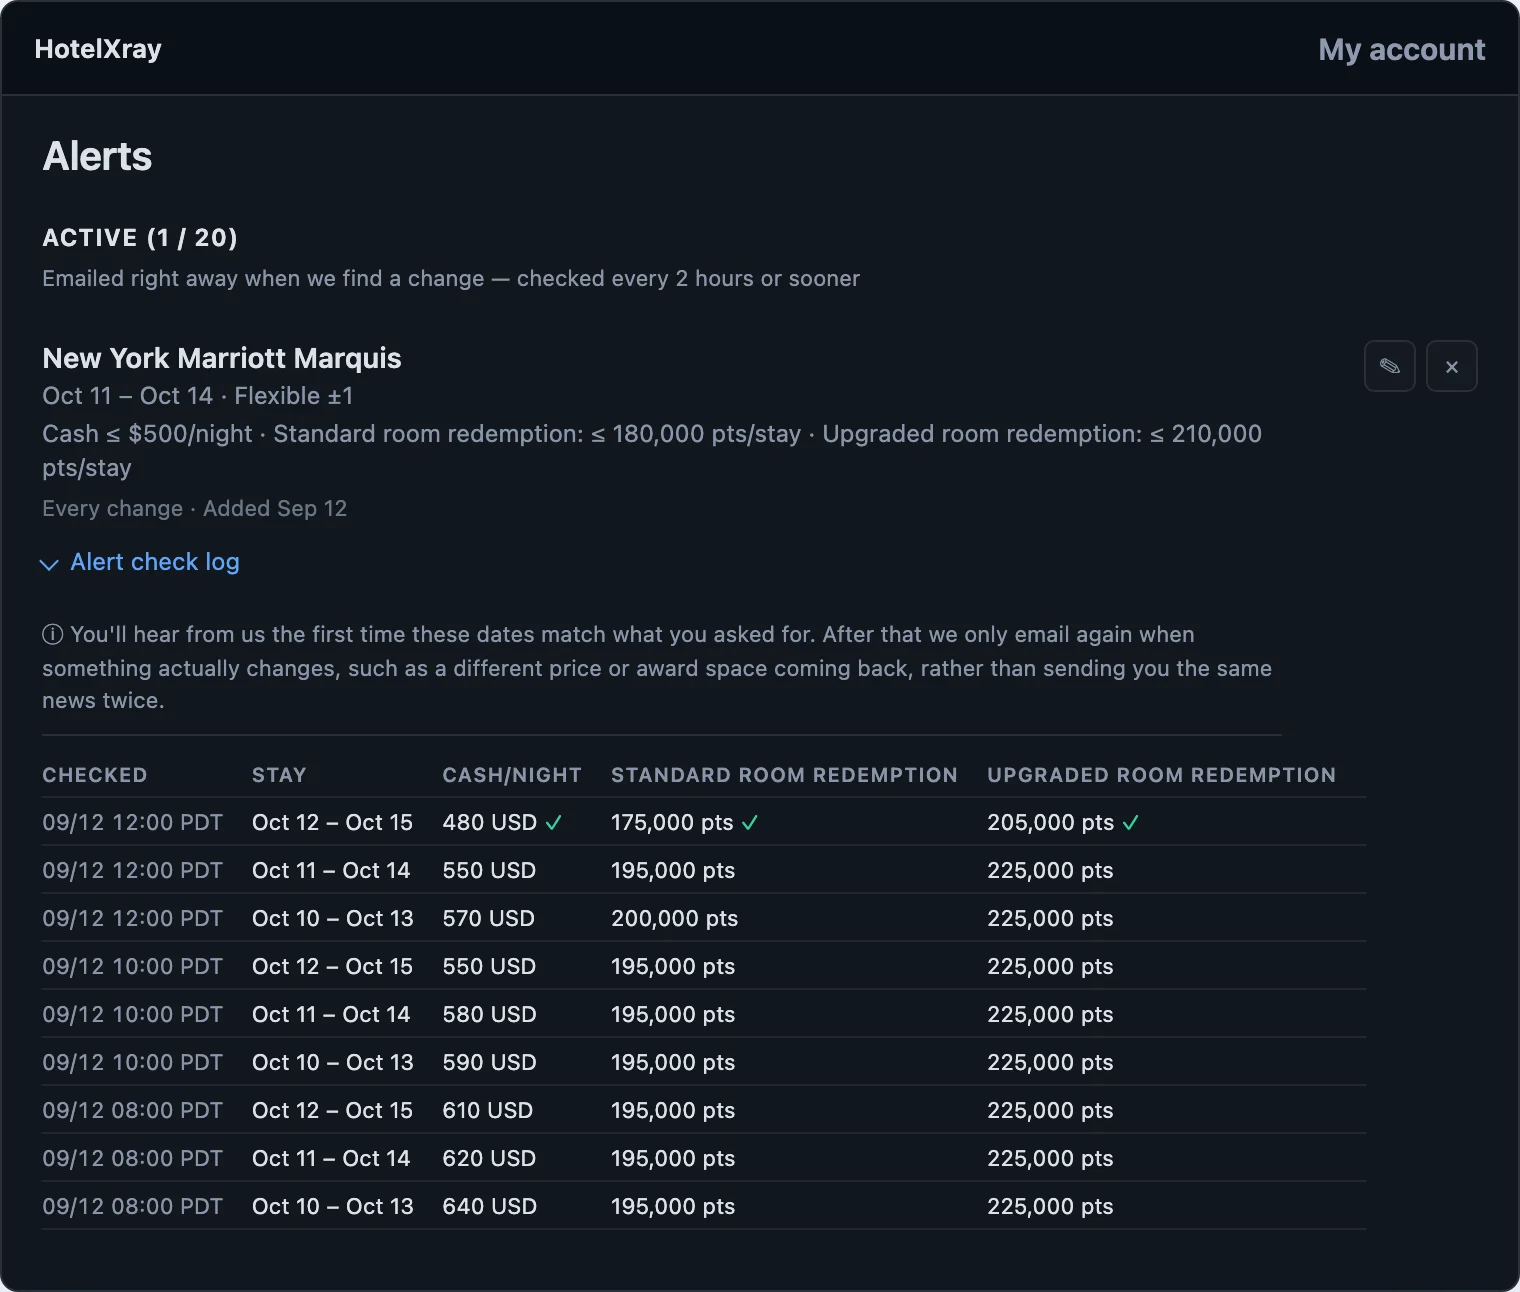Click checkmark next to 175,000 pts
The width and height of the screenshot is (1520, 1292).
[750, 823]
